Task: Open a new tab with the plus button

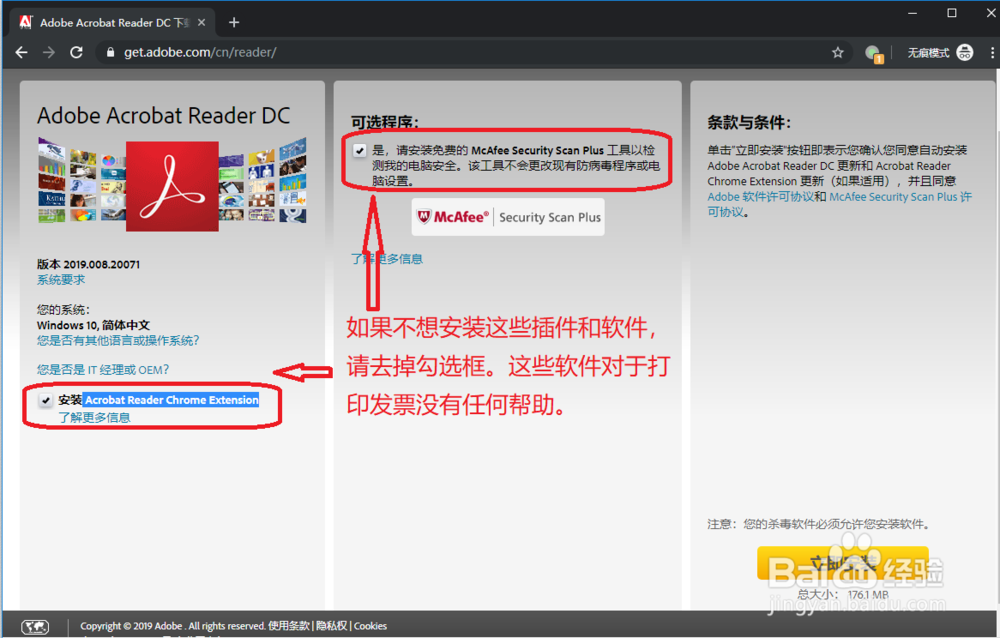Action: click(x=234, y=22)
